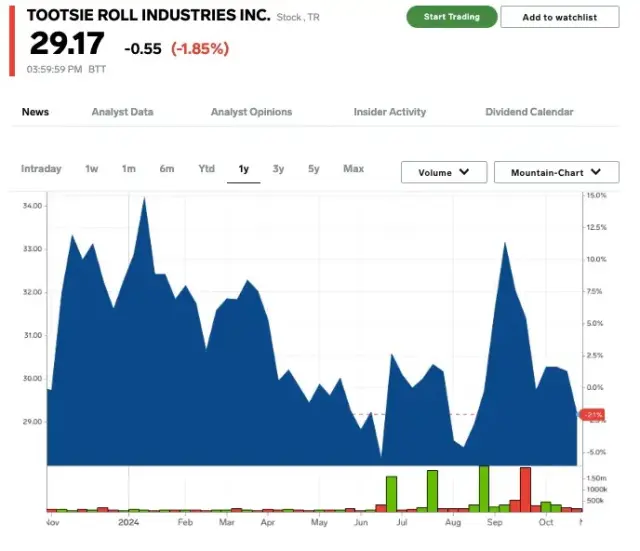
Task: View the Insider Activity tab
Action: (x=389, y=112)
